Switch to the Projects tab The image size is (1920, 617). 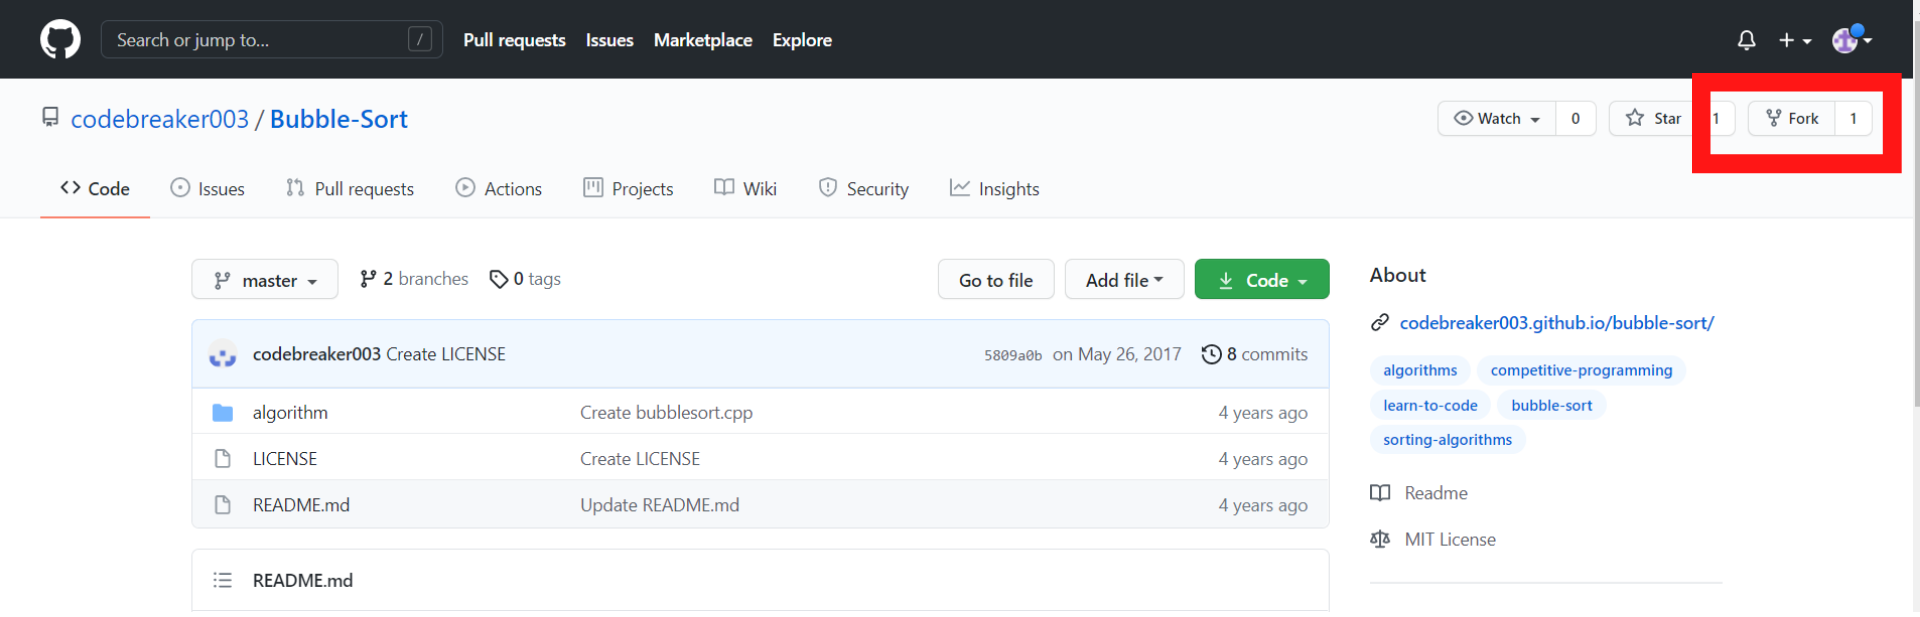(628, 188)
